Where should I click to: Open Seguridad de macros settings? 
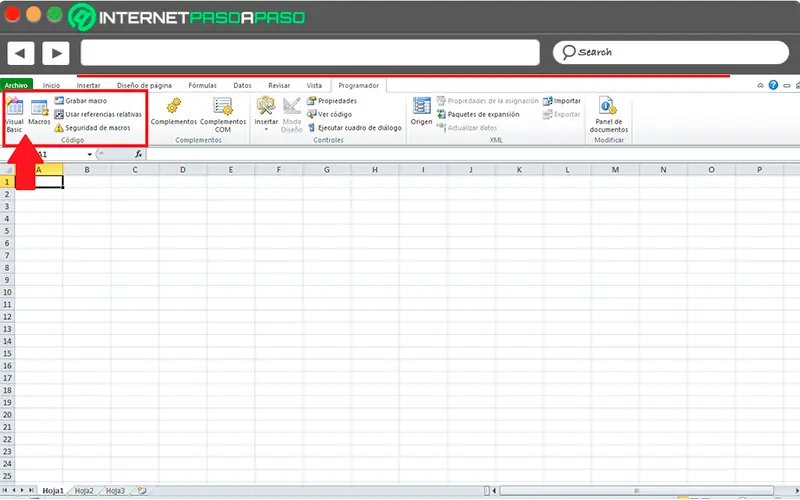[92, 128]
